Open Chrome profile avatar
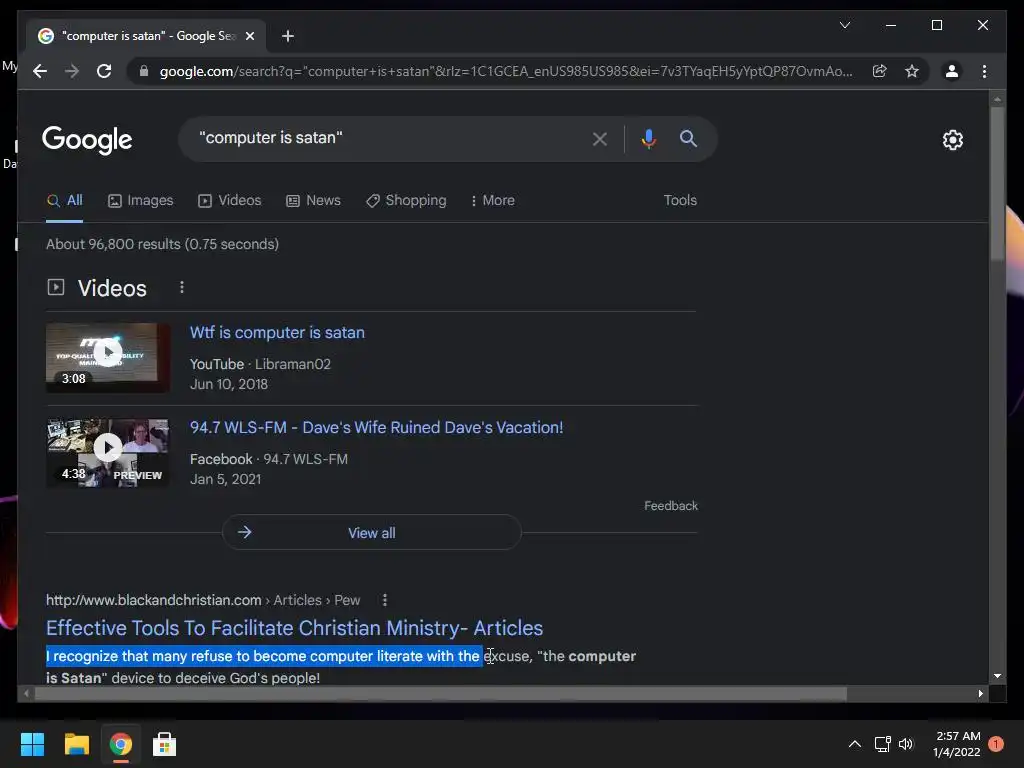Screen dimensions: 1024x768 pos(952,71)
